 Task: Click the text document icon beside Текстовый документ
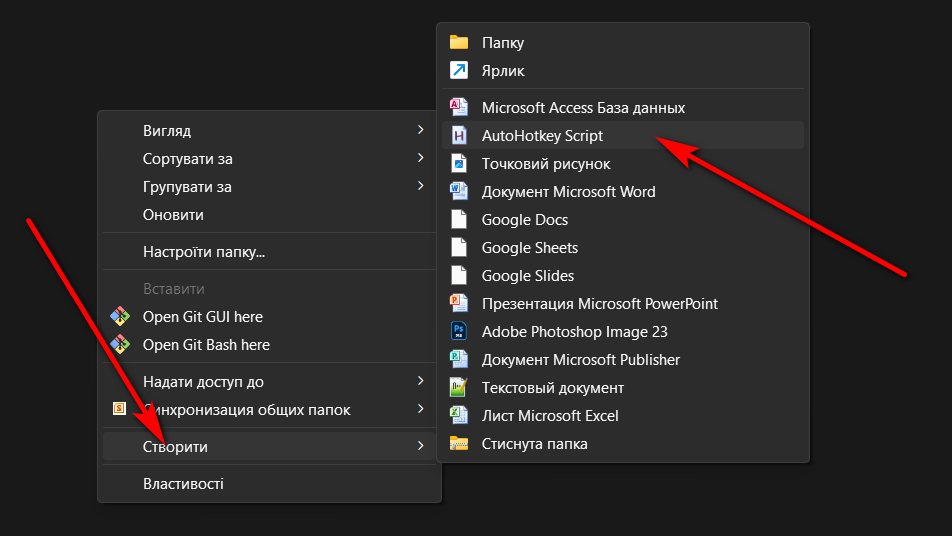(459, 387)
